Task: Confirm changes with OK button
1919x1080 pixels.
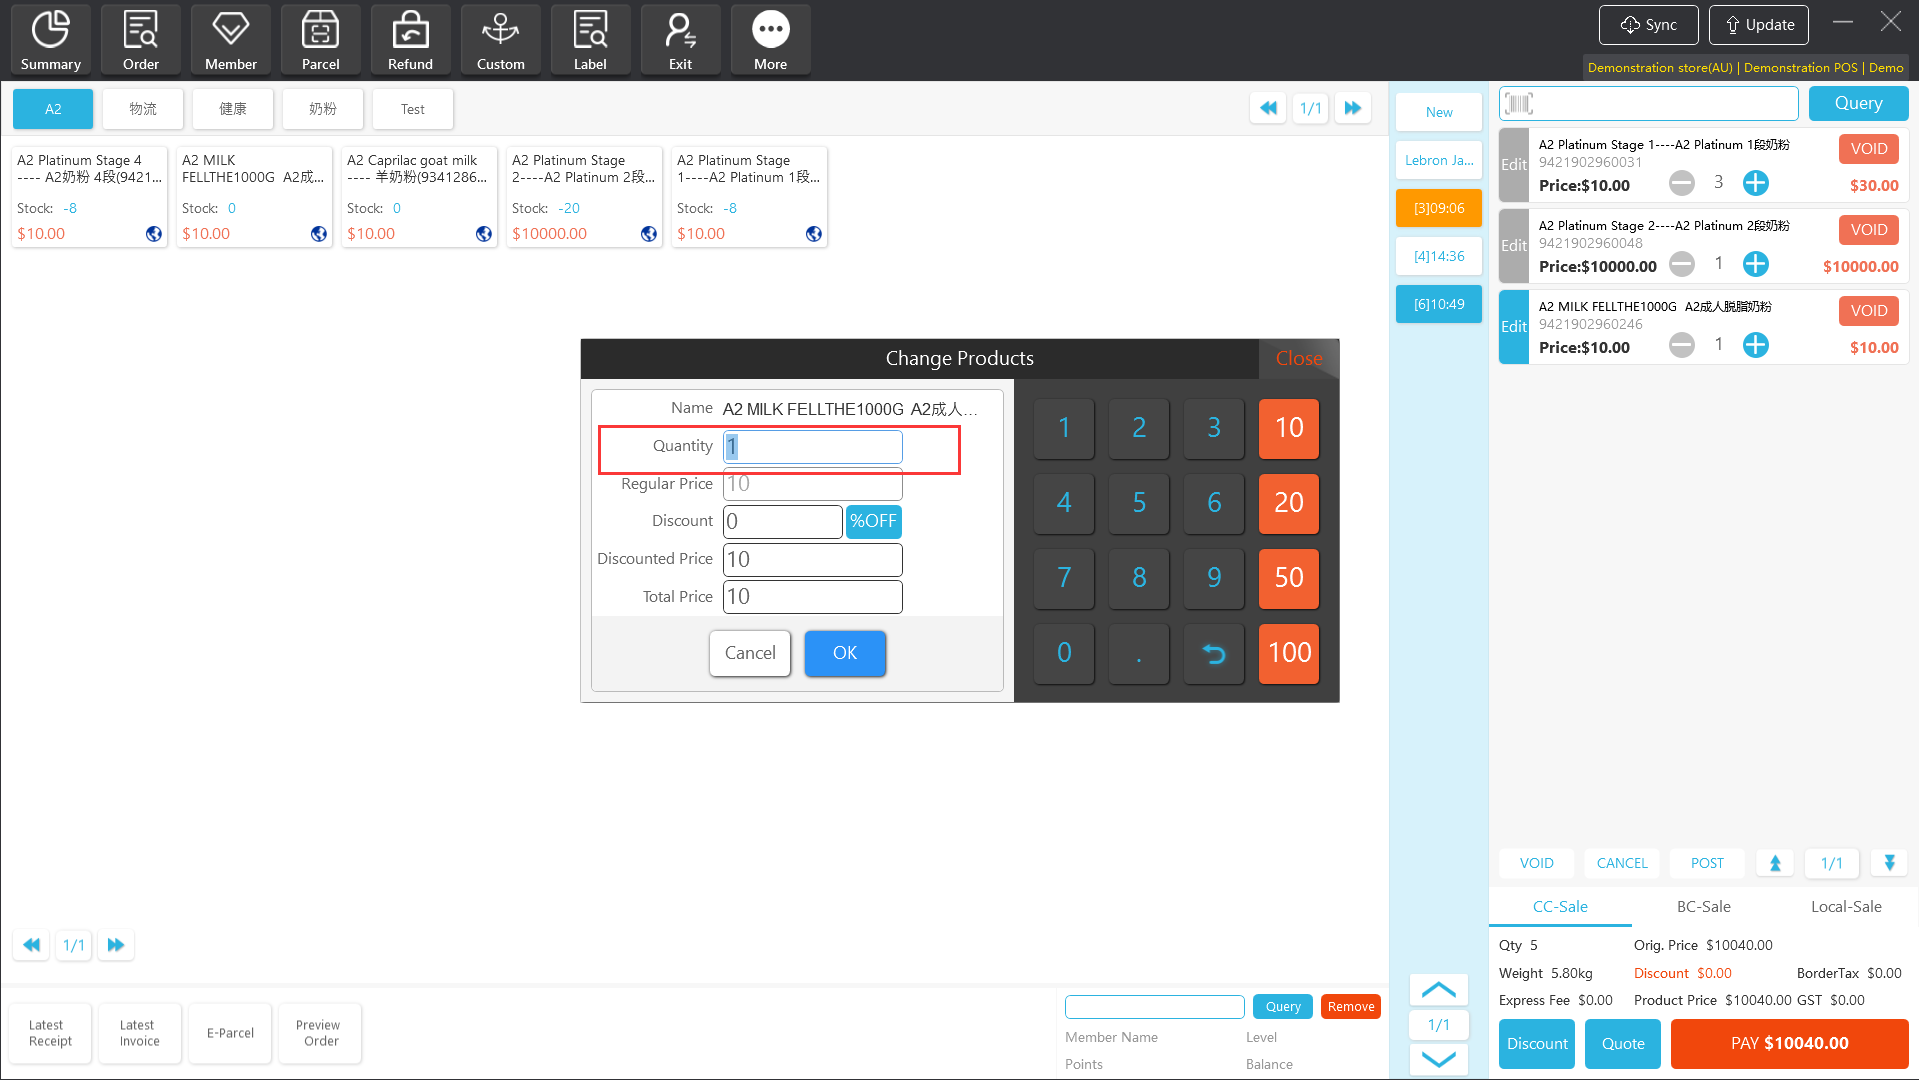Action: point(844,653)
